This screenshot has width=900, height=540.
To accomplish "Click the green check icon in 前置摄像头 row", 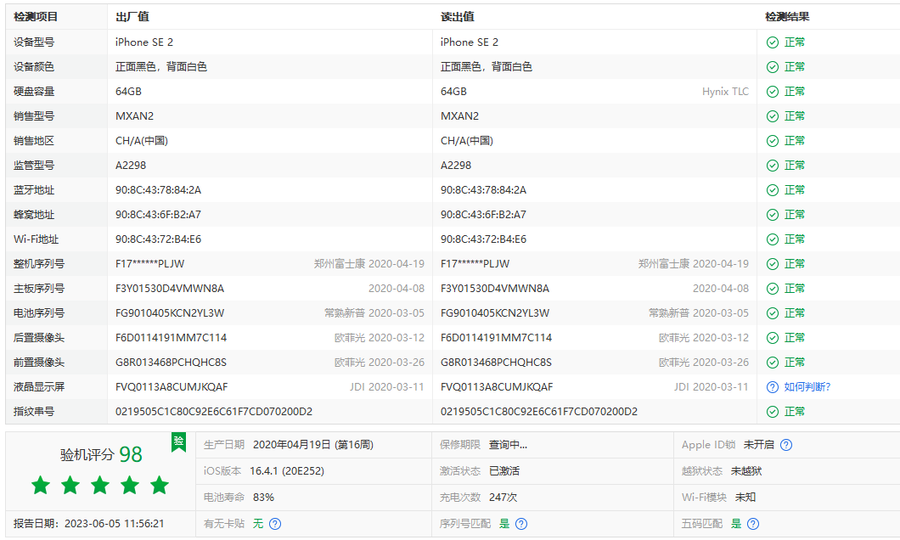I will (773, 363).
